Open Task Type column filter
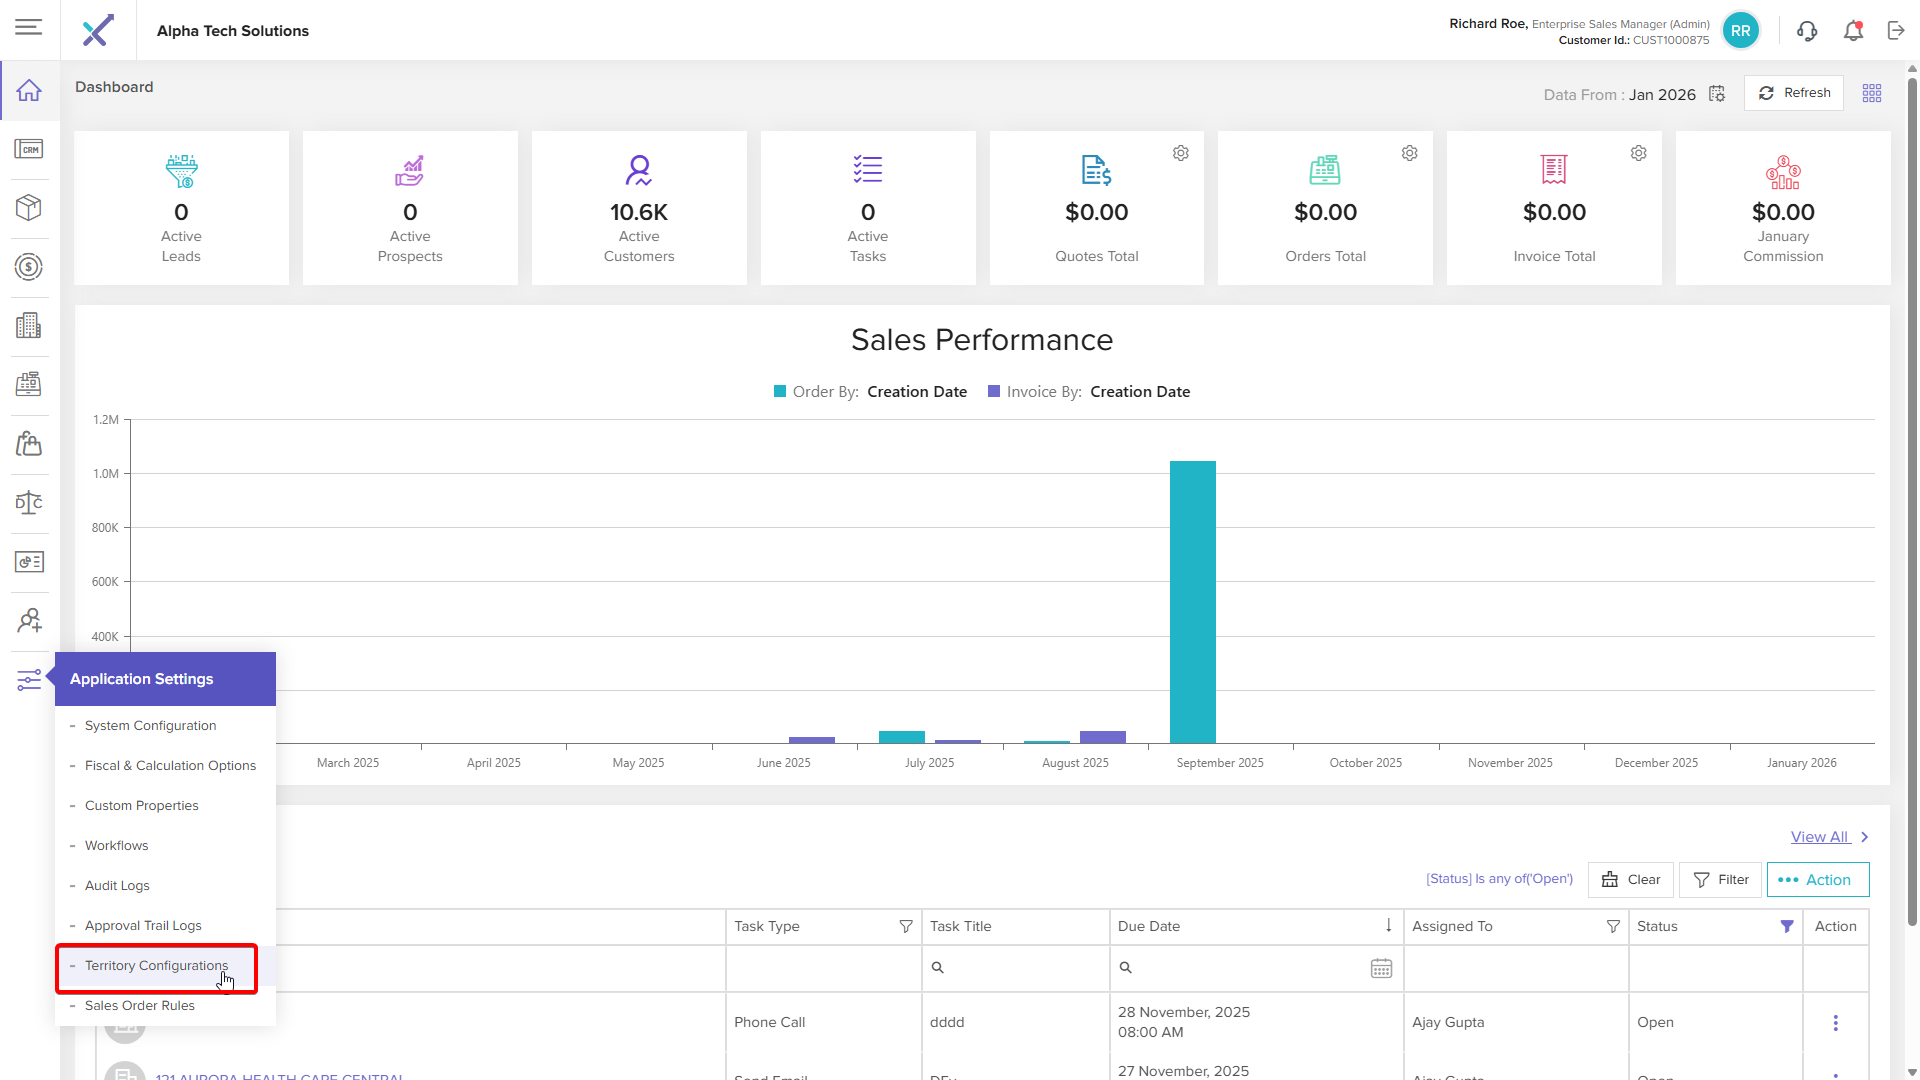 906,927
